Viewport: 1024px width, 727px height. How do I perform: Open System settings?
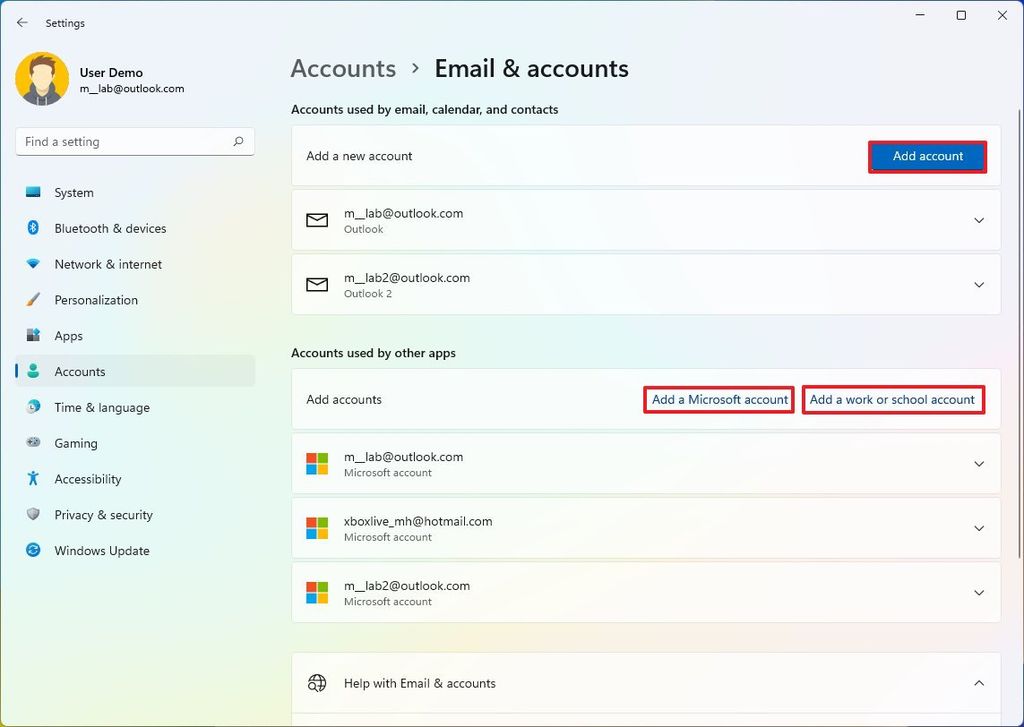(x=135, y=193)
